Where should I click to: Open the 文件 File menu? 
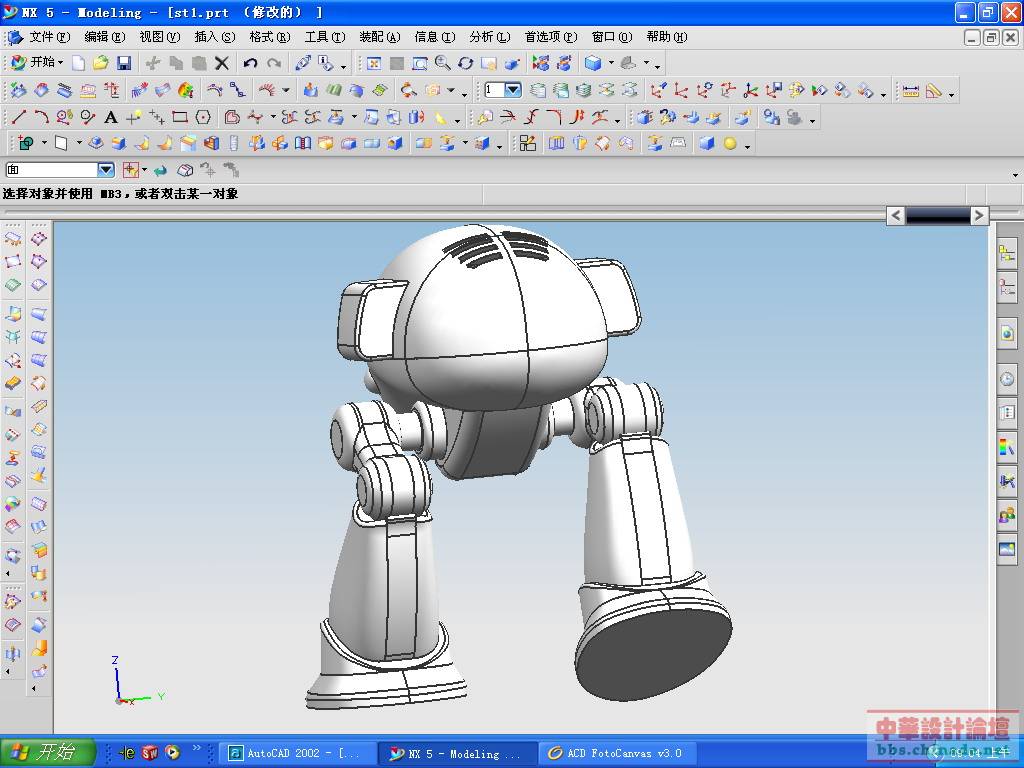coord(48,37)
